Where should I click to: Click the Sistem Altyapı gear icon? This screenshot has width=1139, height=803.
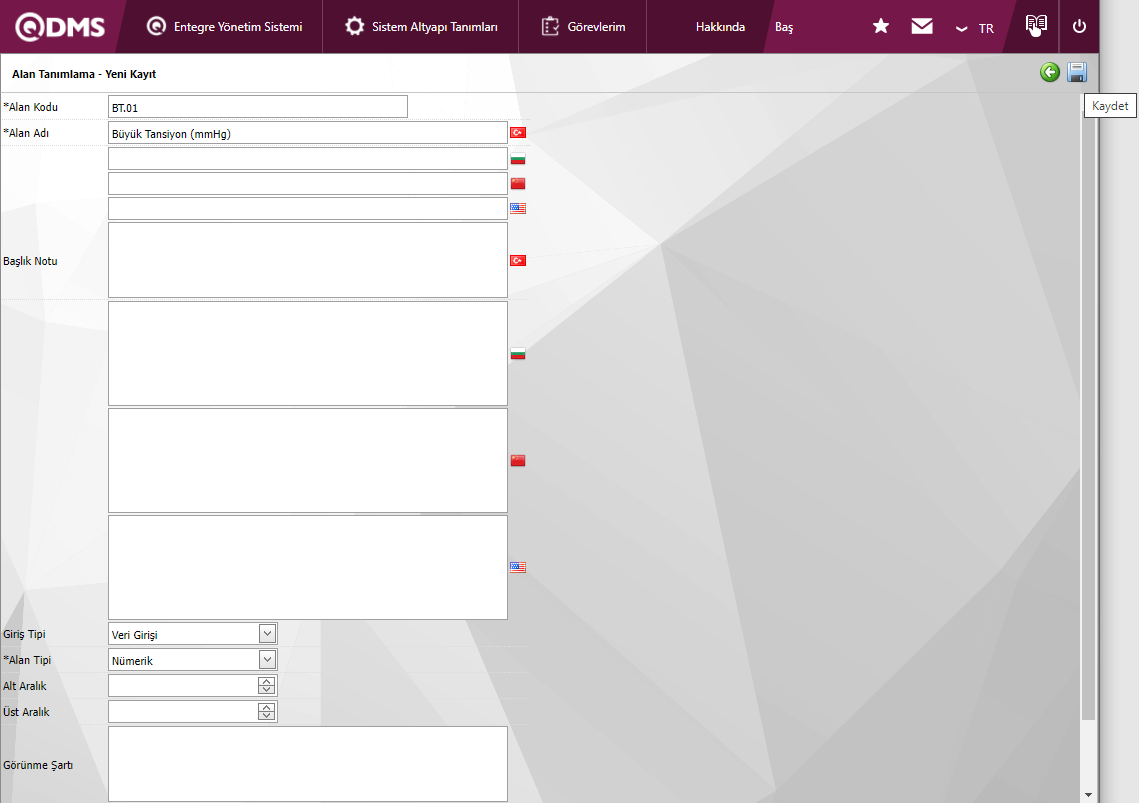point(354,26)
